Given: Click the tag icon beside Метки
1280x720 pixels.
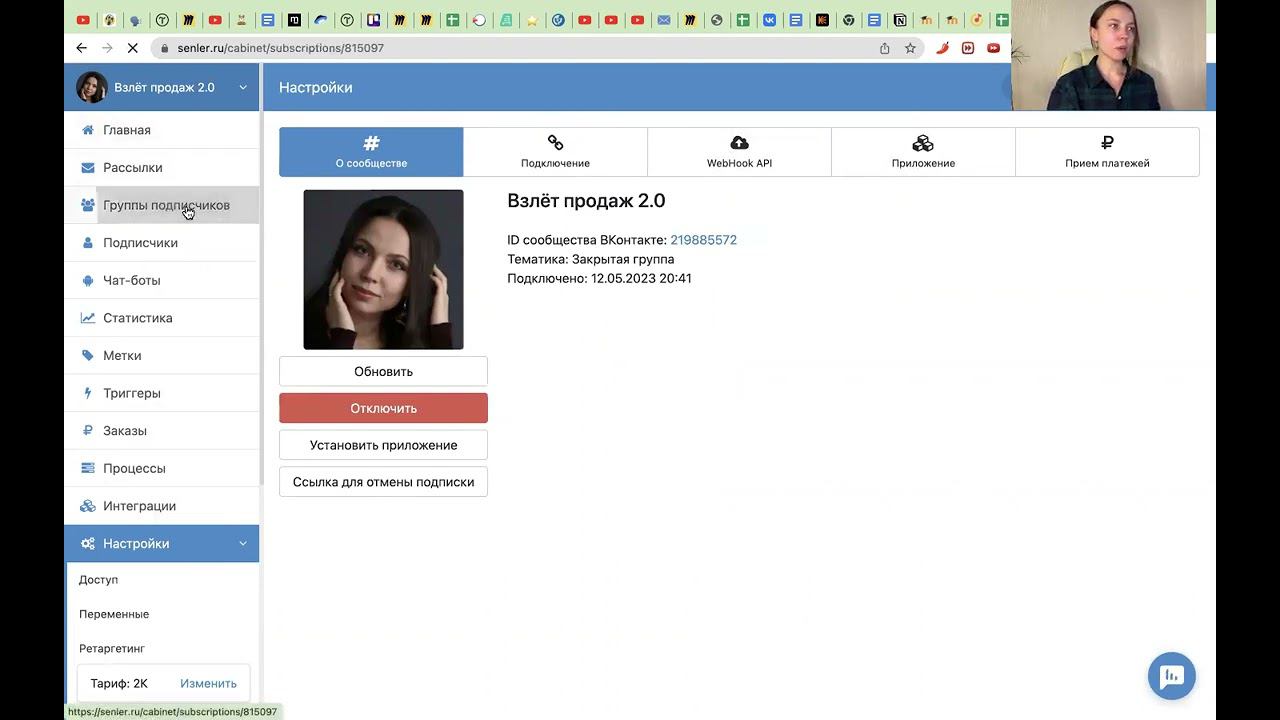Looking at the screenshot, I should click(88, 356).
